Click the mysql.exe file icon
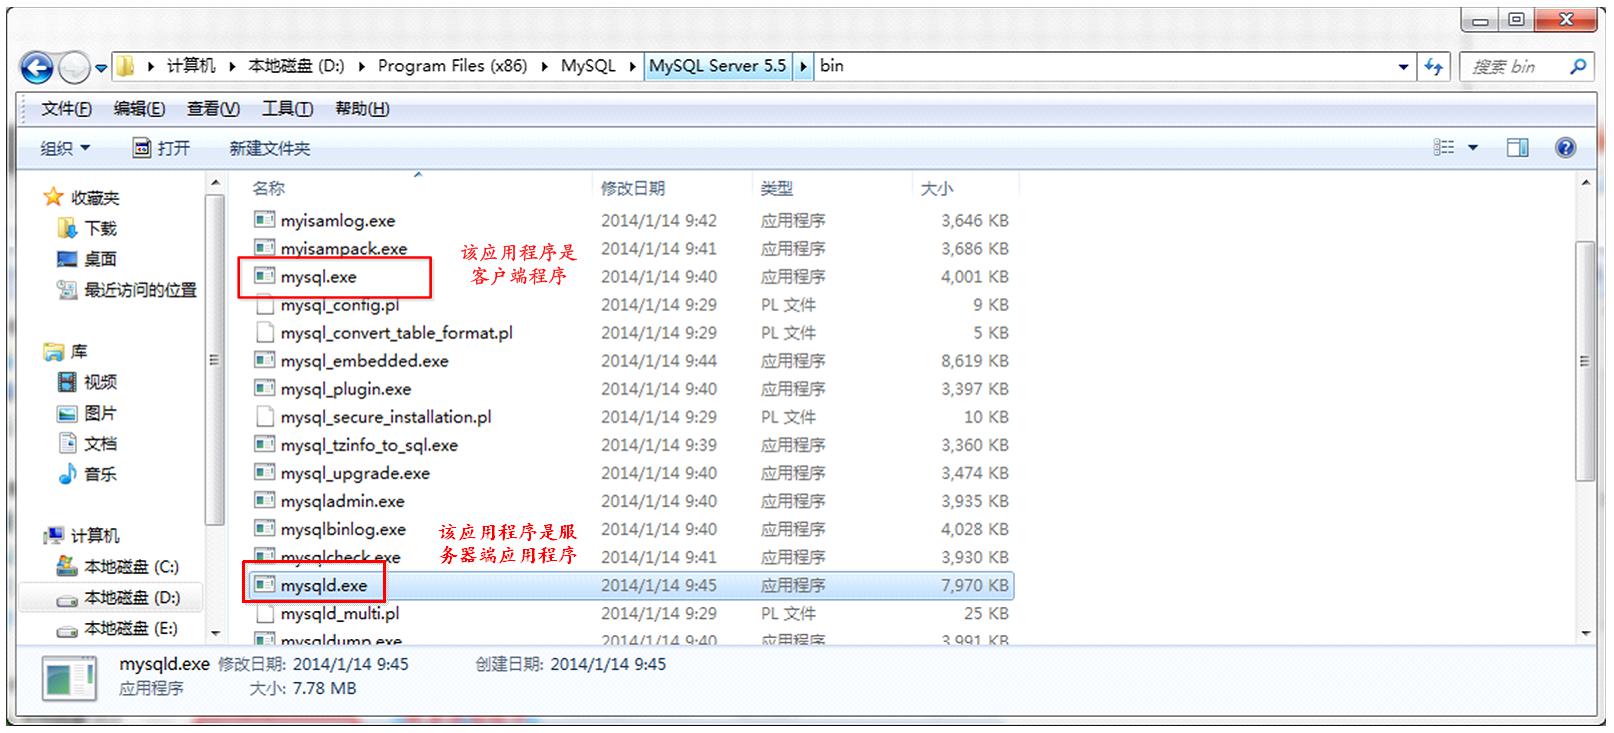1614x733 pixels. [x=264, y=276]
